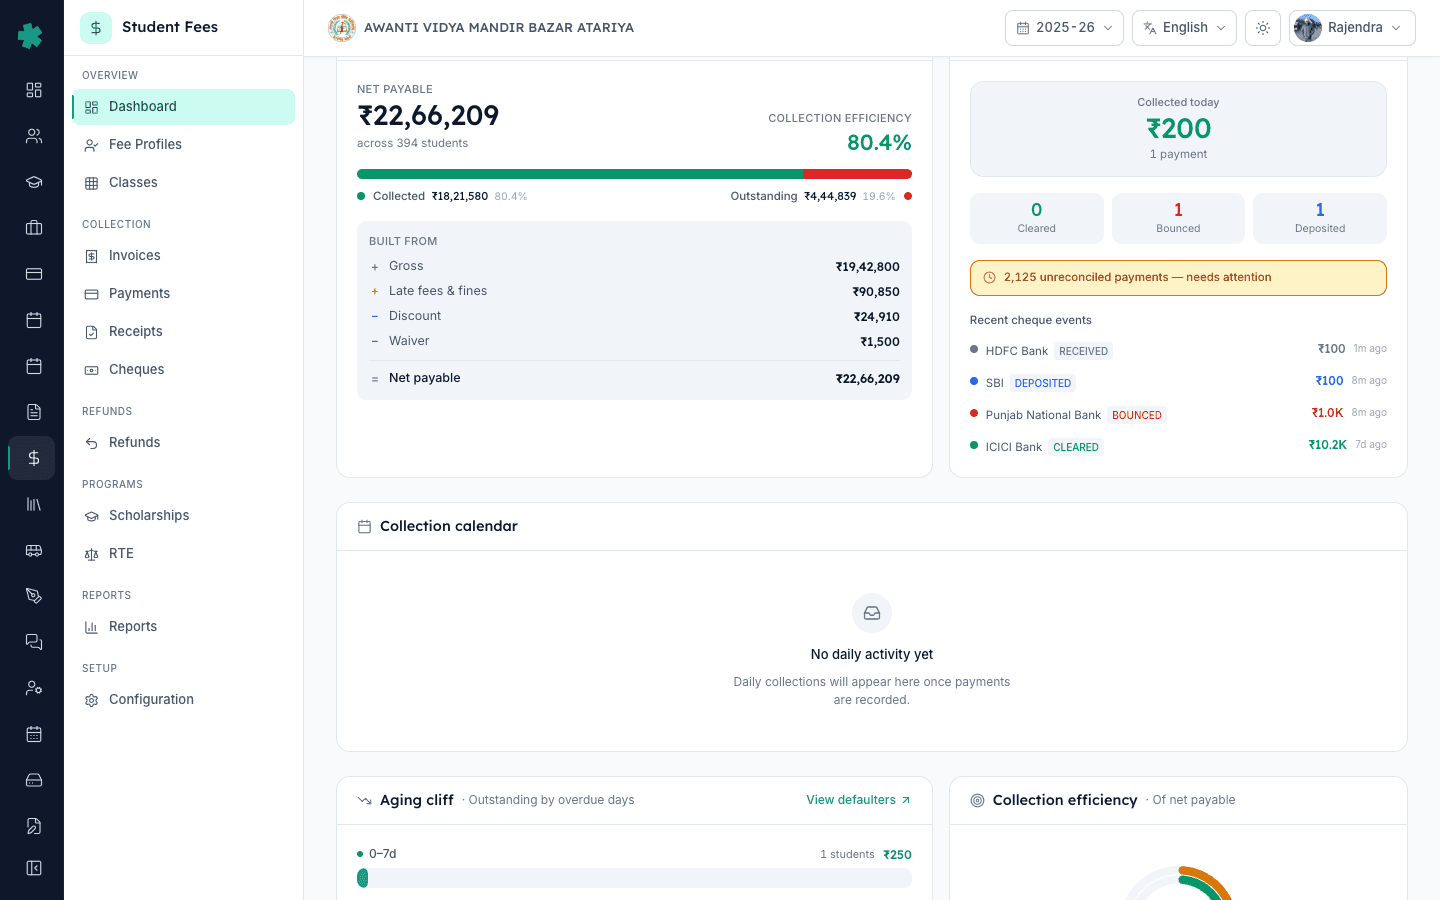Open the graduation cap icon in dark rail

tap(34, 182)
